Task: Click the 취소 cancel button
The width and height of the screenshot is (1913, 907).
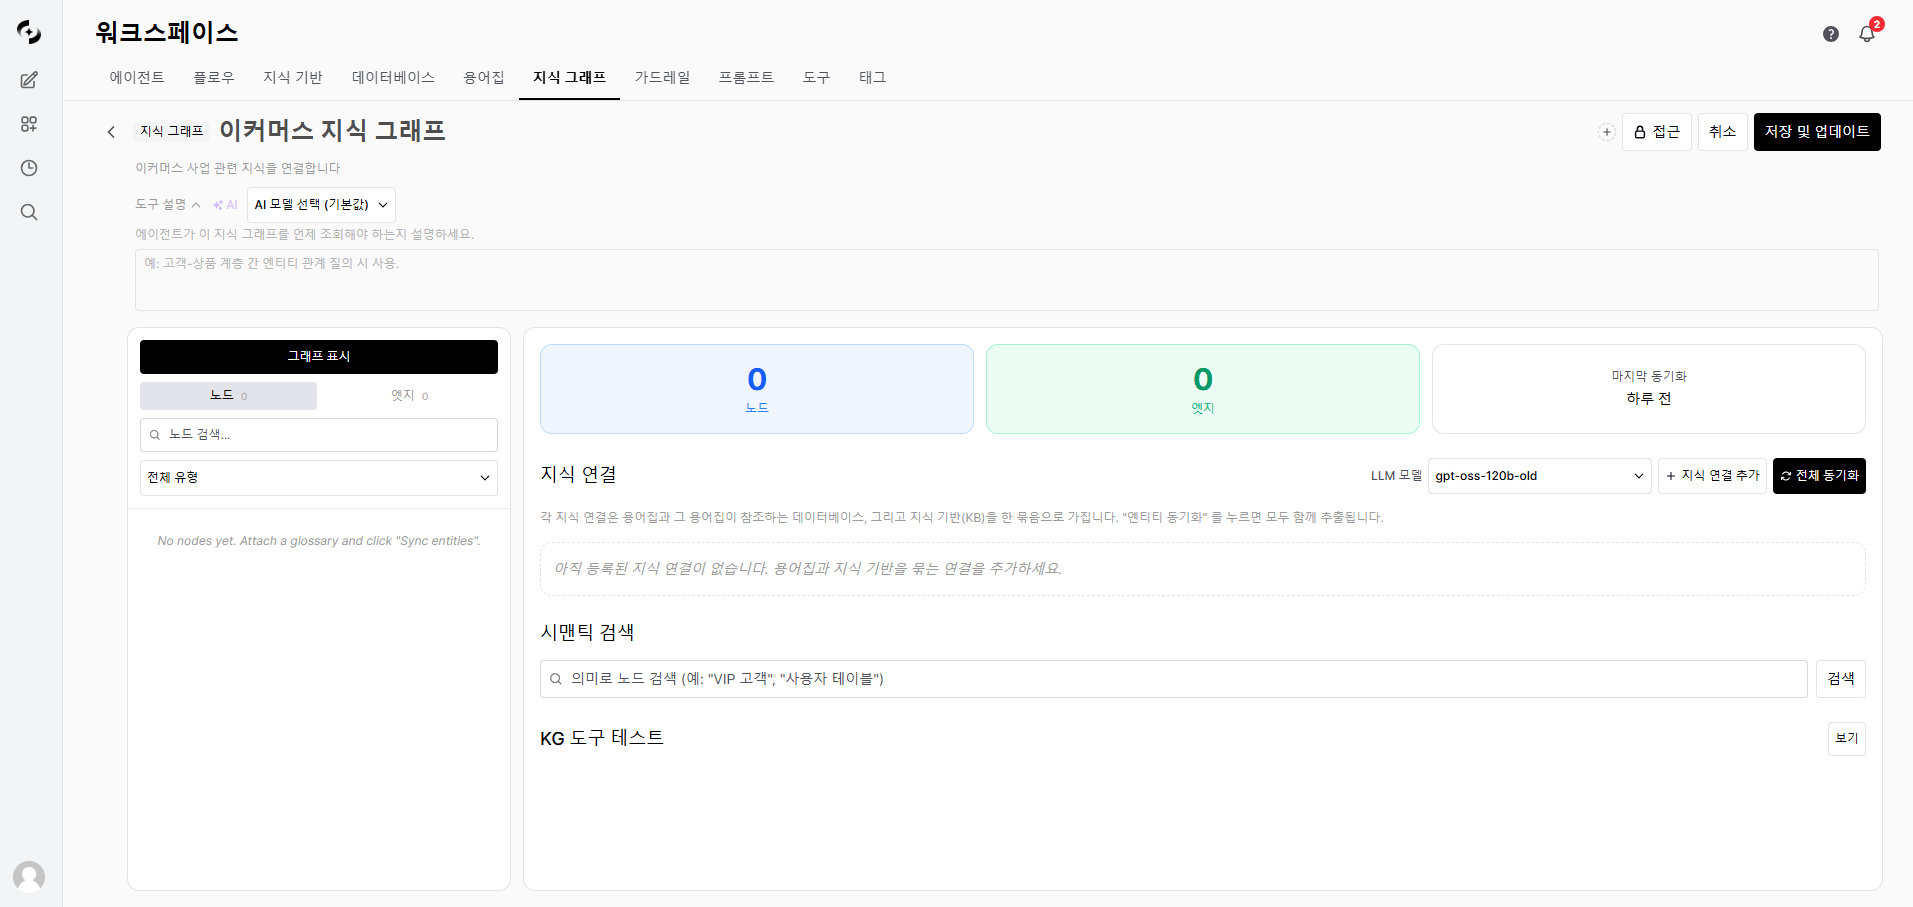Action: 1722,132
